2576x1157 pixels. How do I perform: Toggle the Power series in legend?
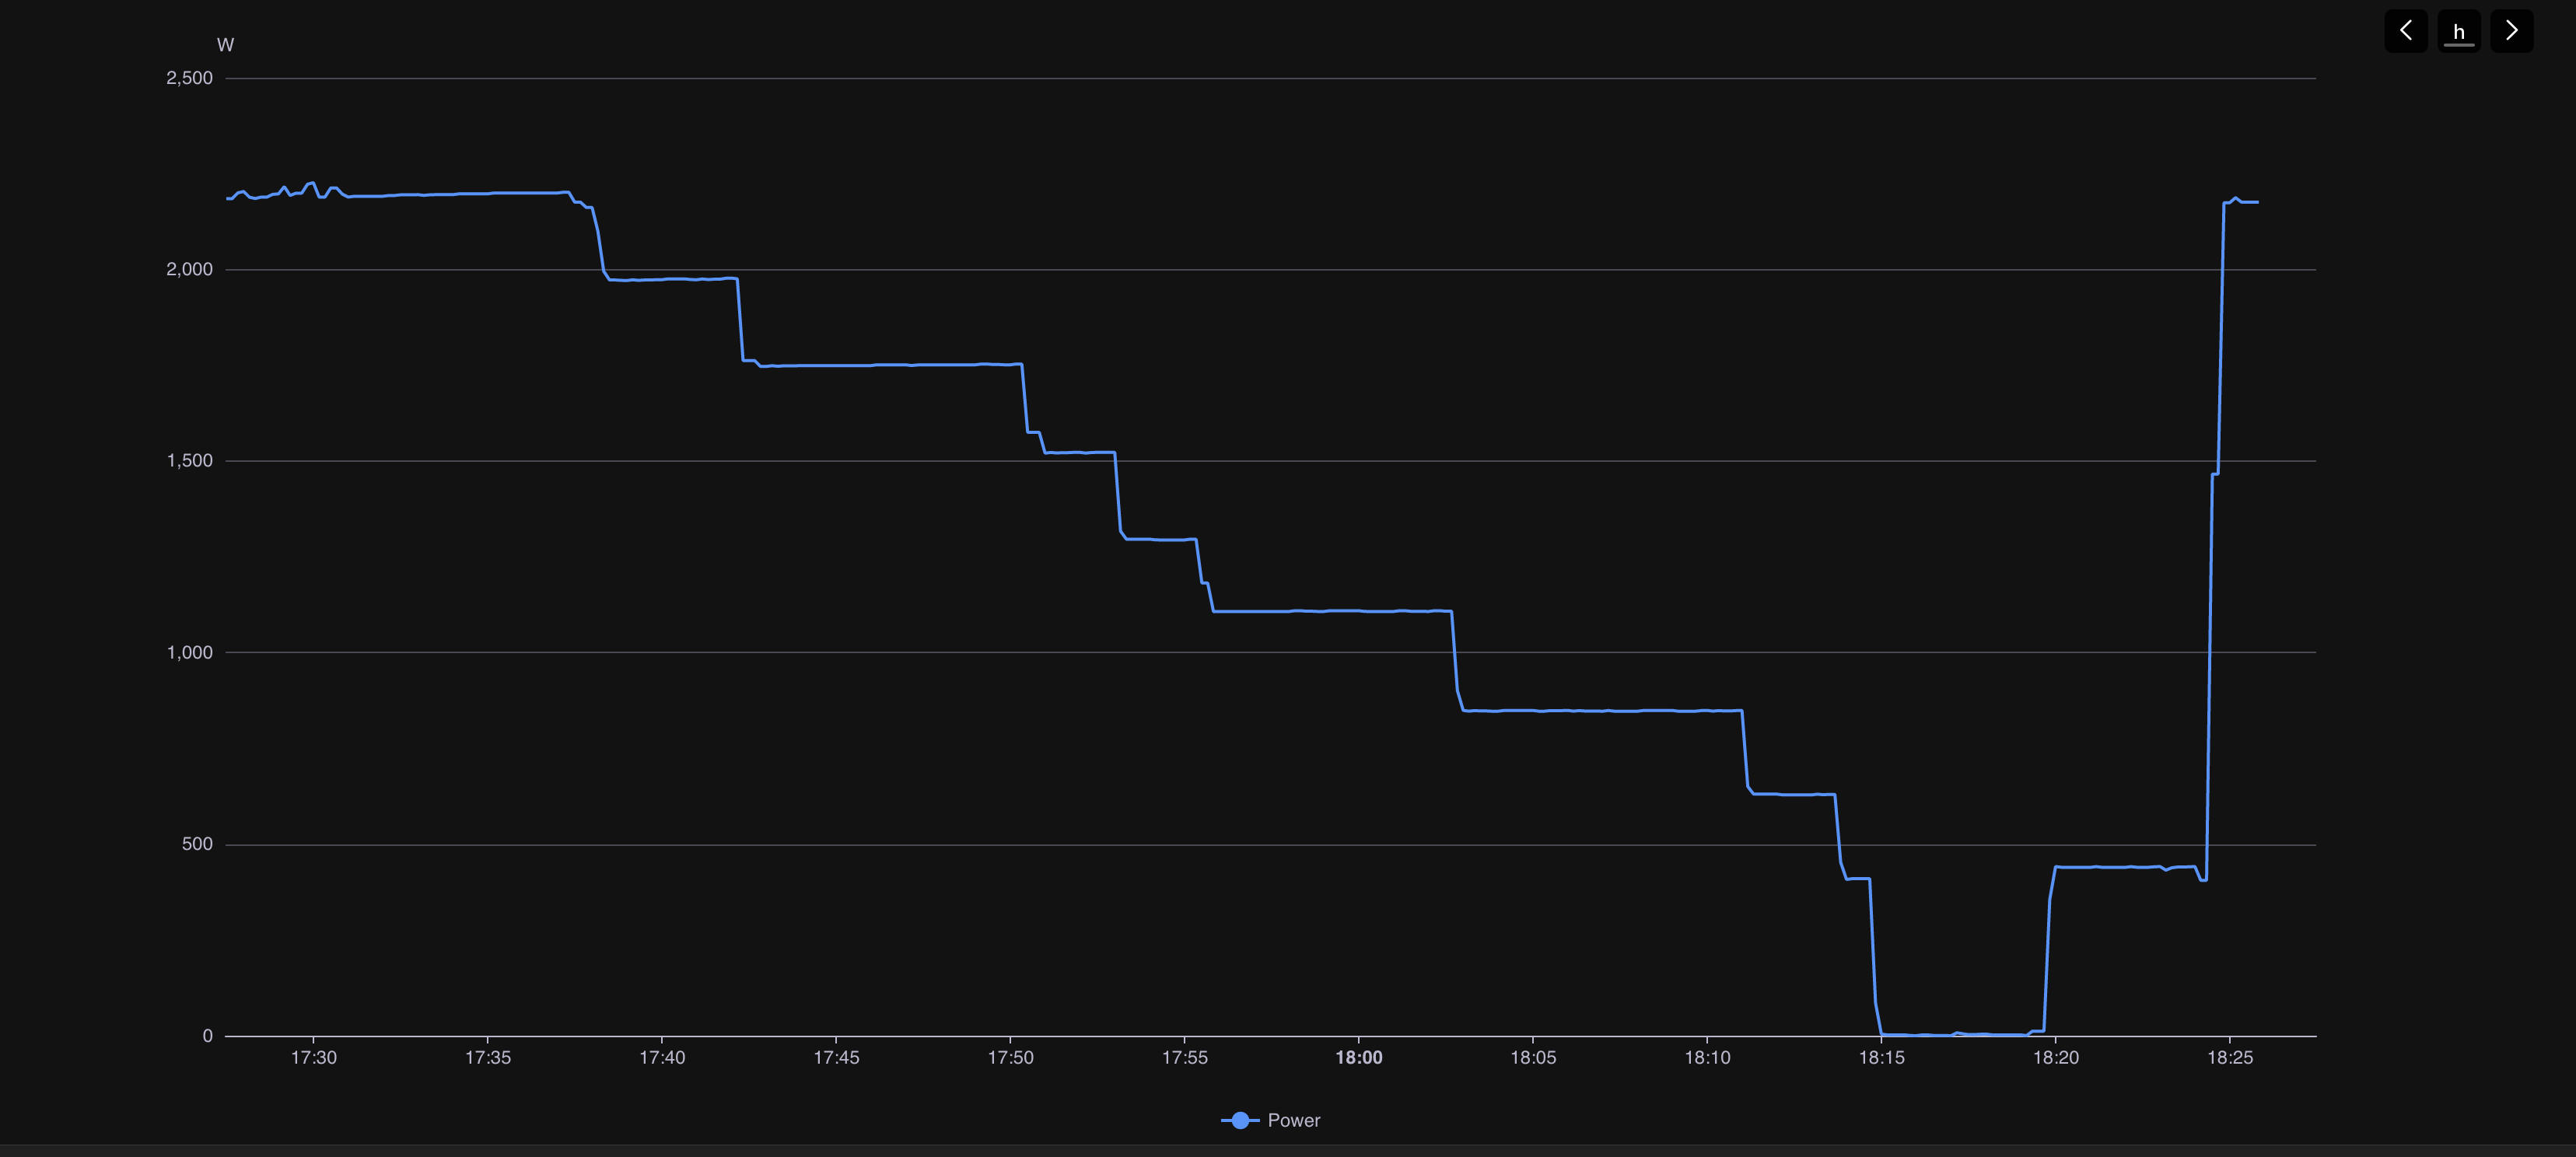coord(1270,1120)
